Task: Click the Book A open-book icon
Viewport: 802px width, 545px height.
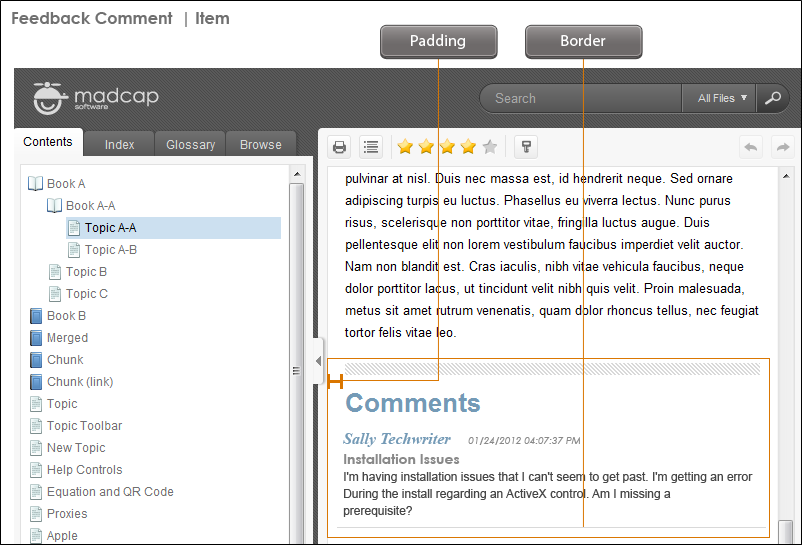Action: coord(35,184)
